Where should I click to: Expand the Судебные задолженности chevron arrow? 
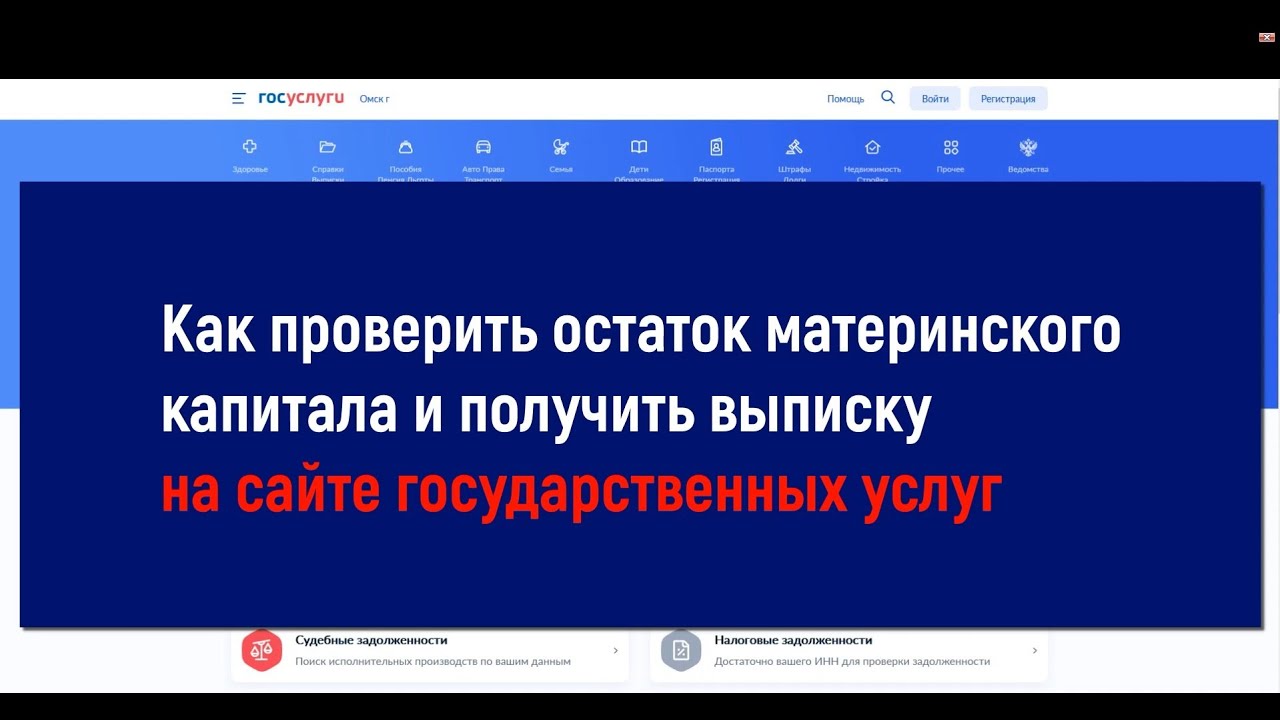point(615,650)
